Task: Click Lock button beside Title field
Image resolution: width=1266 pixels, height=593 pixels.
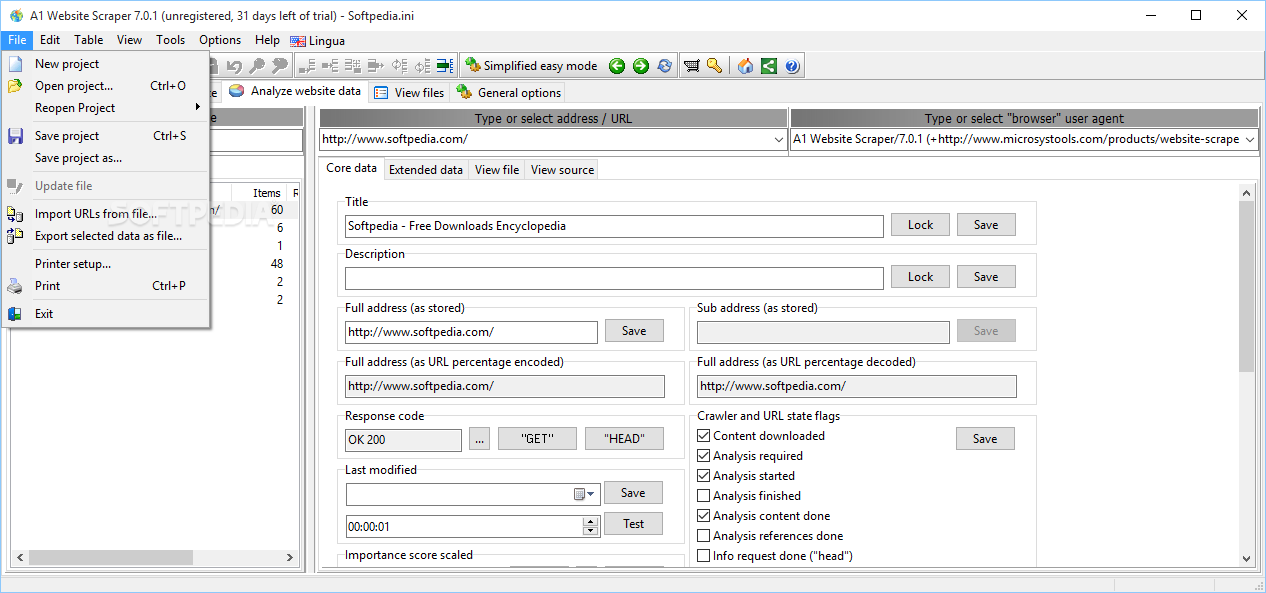Action: [x=920, y=225]
